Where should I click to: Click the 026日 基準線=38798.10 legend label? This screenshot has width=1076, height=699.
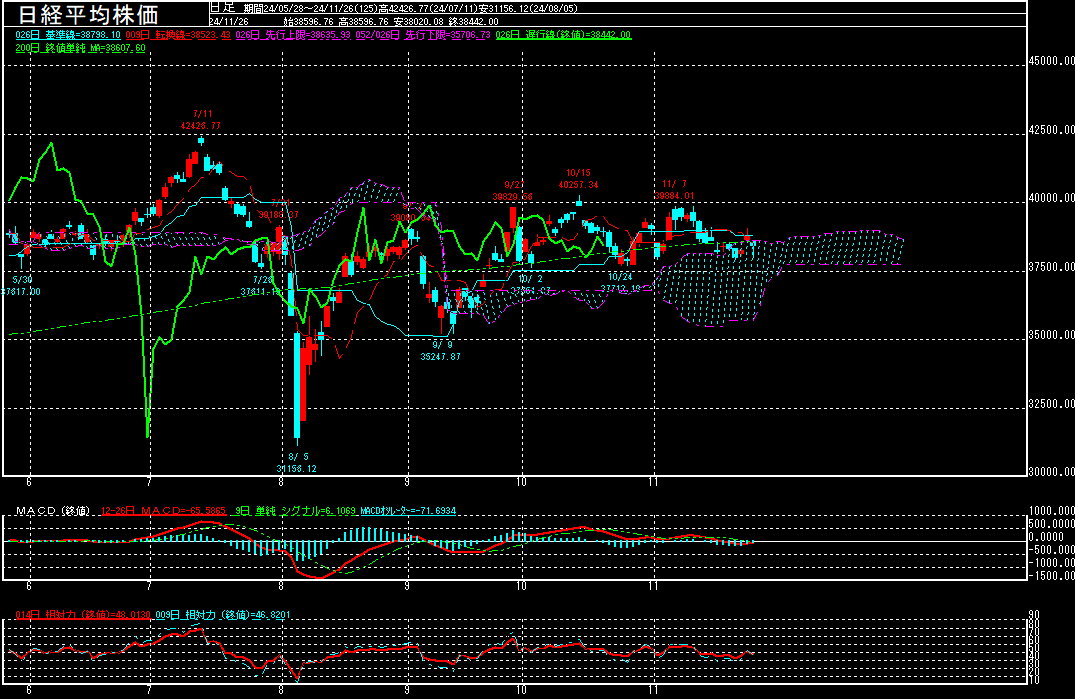[68, 34]
